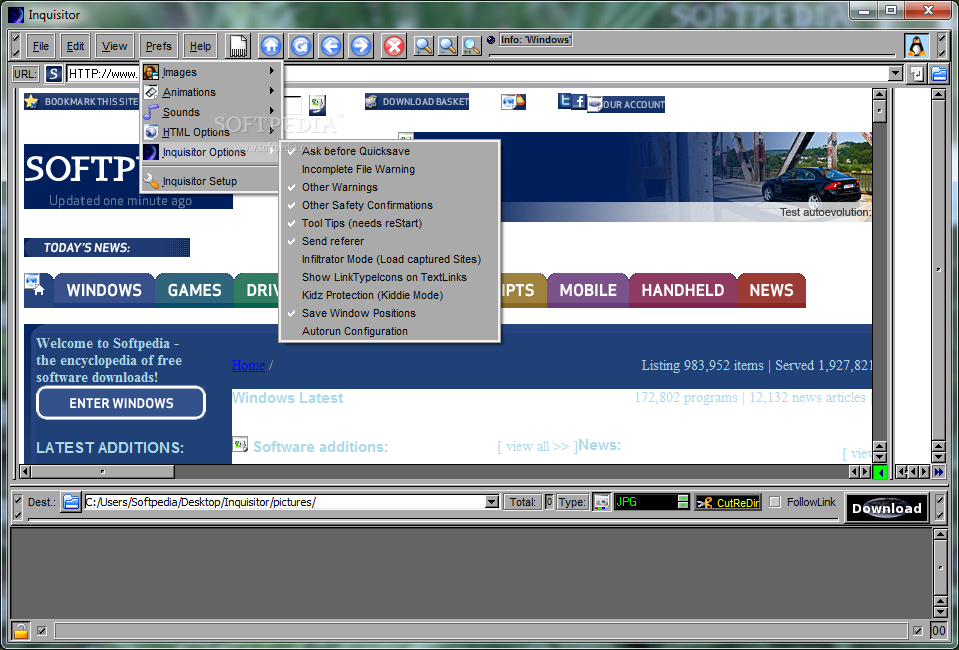Stop loading with the red X
Image resolution: width=959 pixels, height=650 pixels.
point(394,46)
